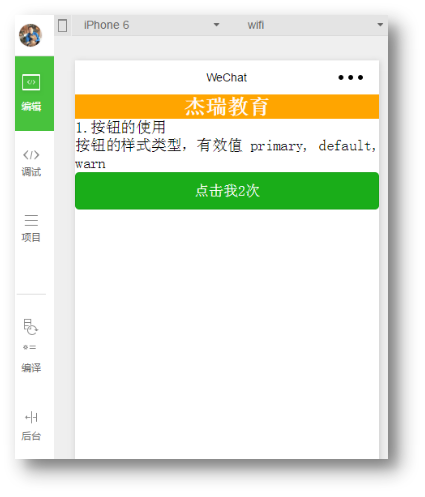
Task: Click the dropdown arrow next to wifi
Action: pos(380,25)
